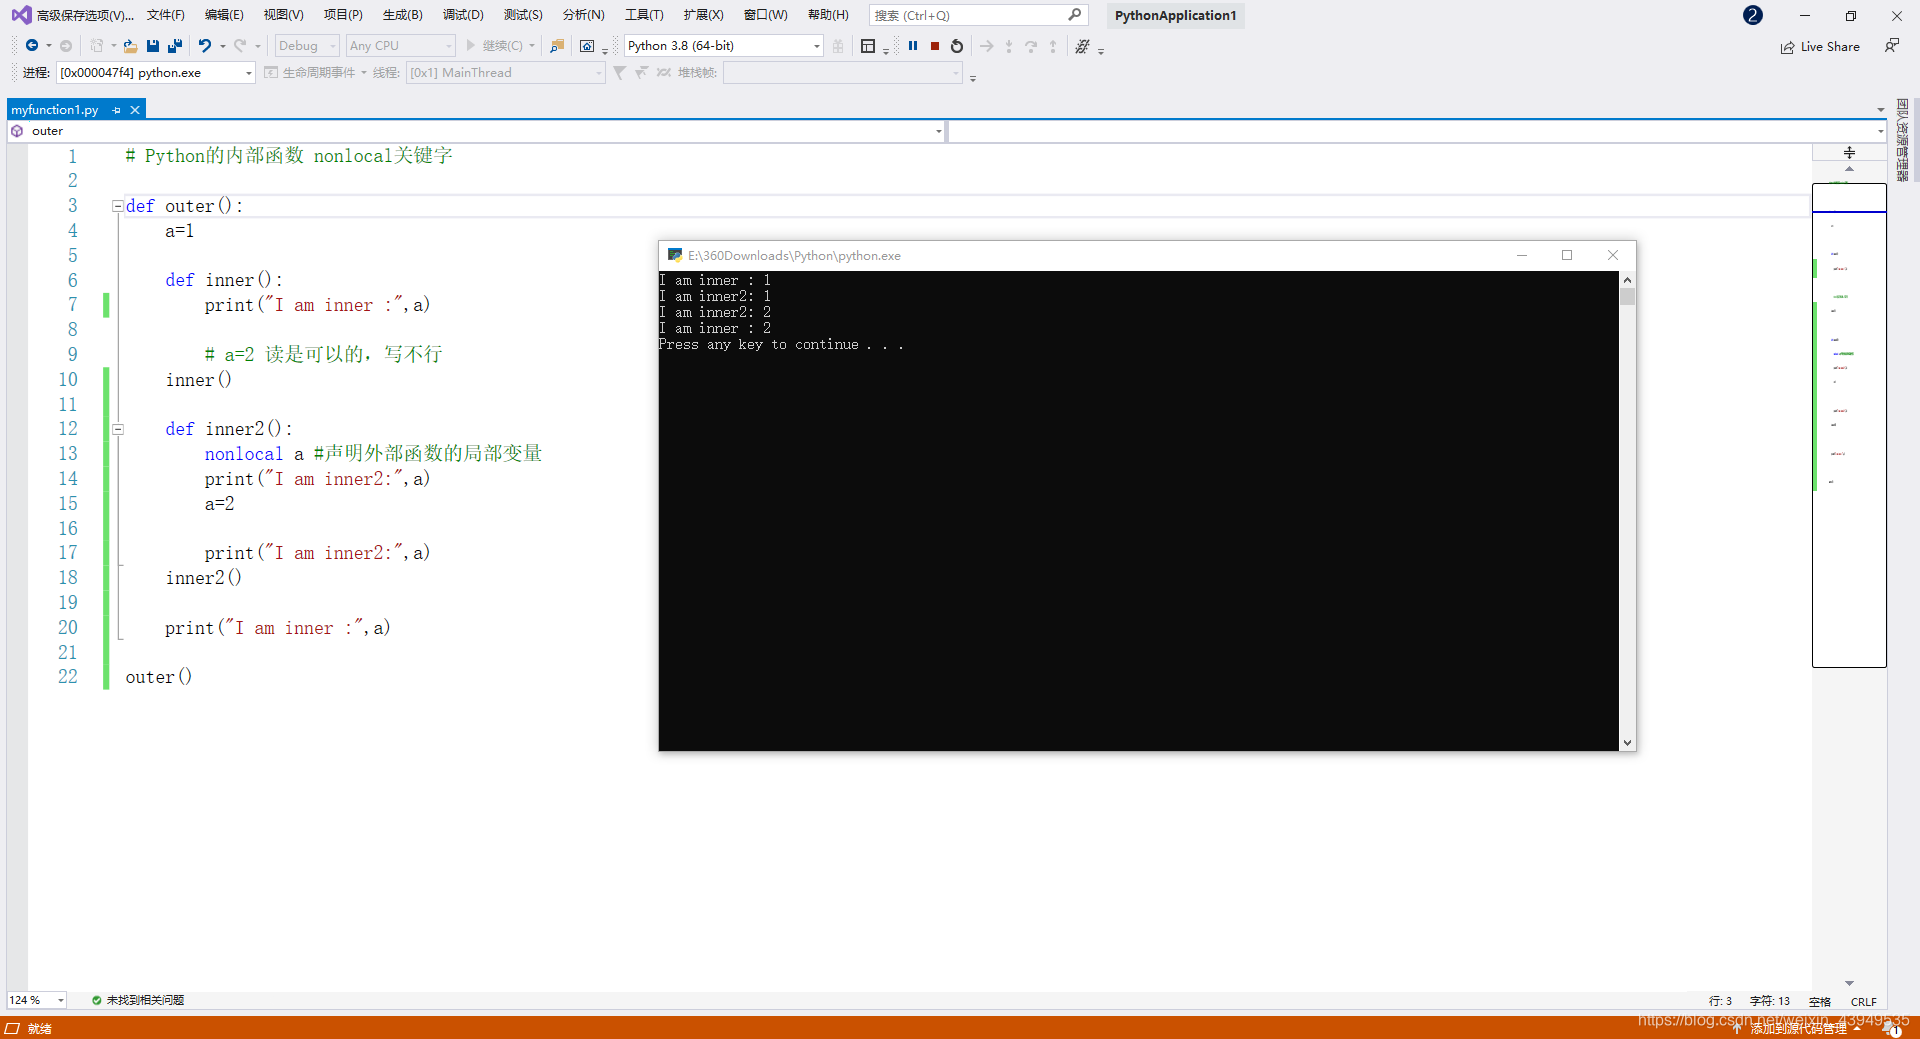Click the 生命周期事件 button

pos(310,73)
